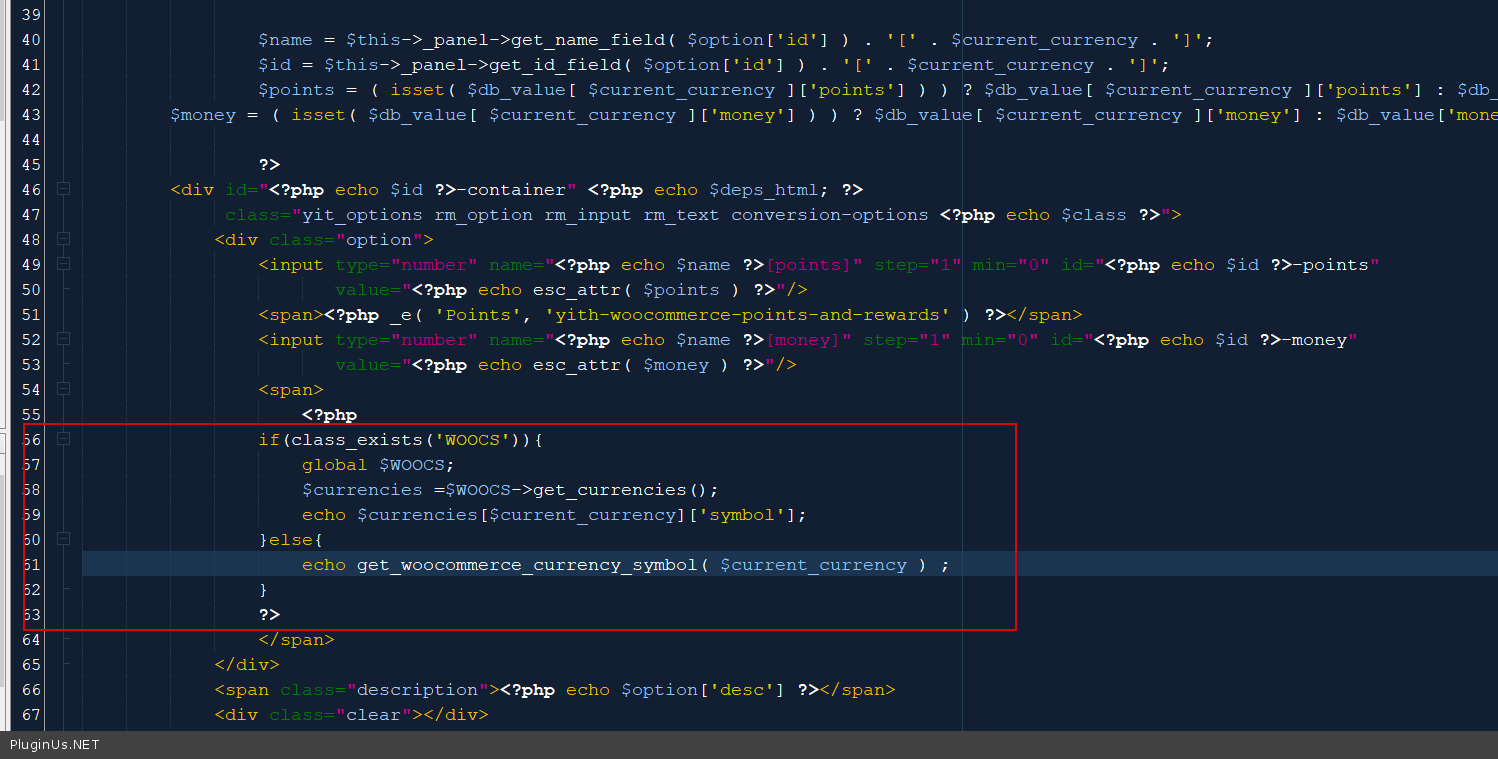Collapse the fold marker on line 48
This screenshot has height=759, width=1498.
click(x=63, y=239)
